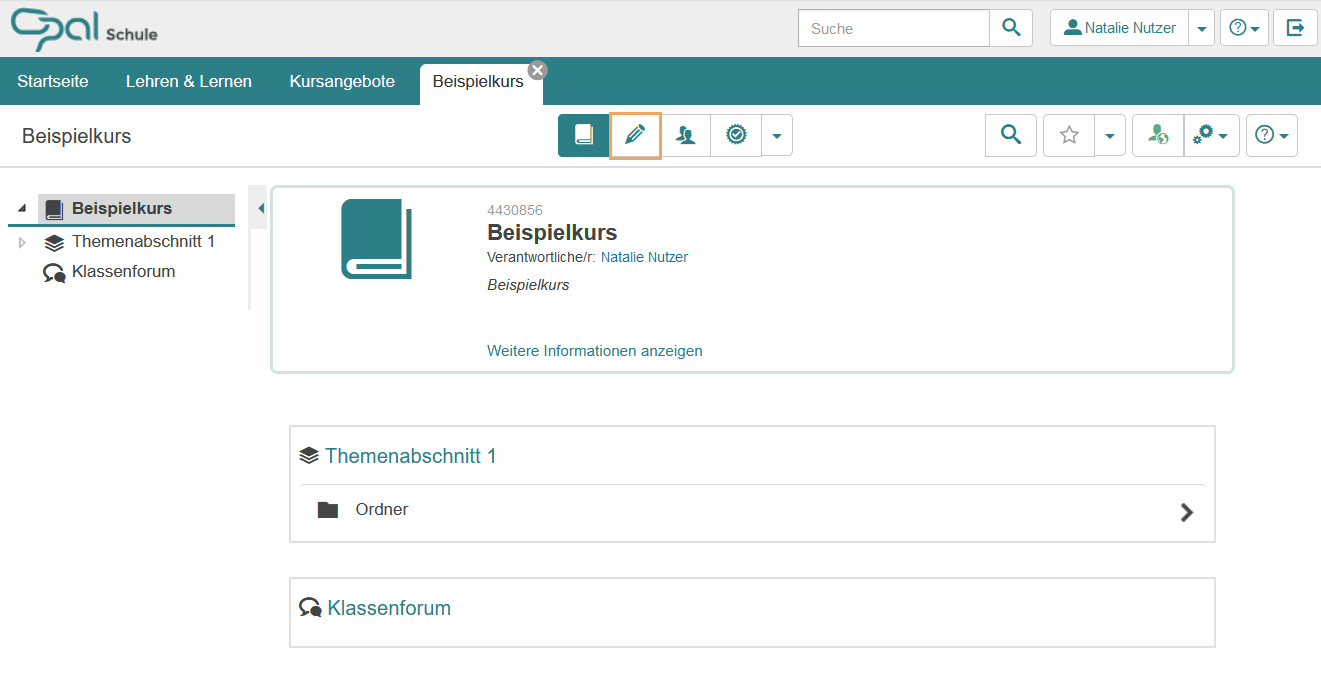Viewport: 1321px width, 674px height.
Task: Open the Lehren & Lernen menu
Action: click(188, 81)
